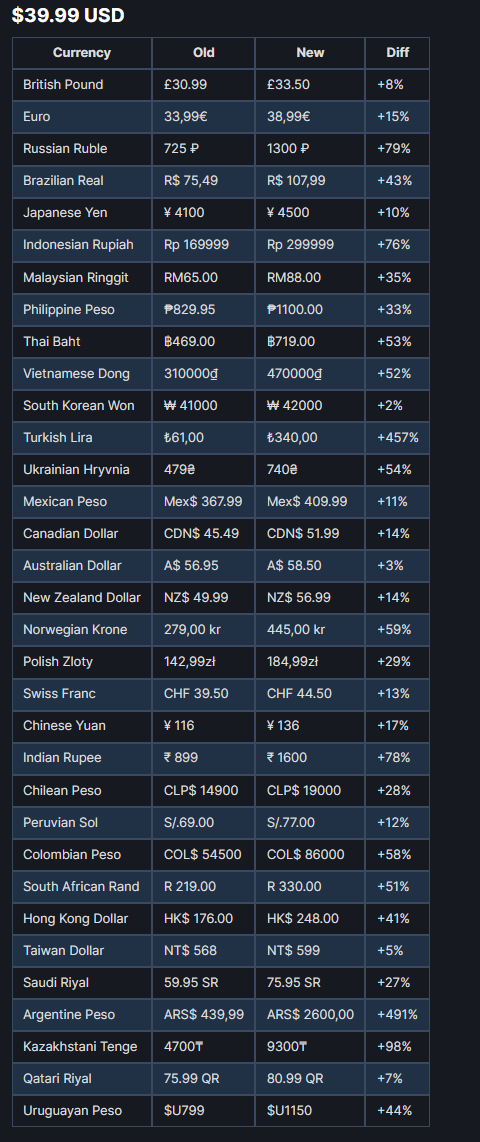Click the Norwegian Krone 445,00 kr cell
The image size is (480, 1142).
[x=310, y=630]
